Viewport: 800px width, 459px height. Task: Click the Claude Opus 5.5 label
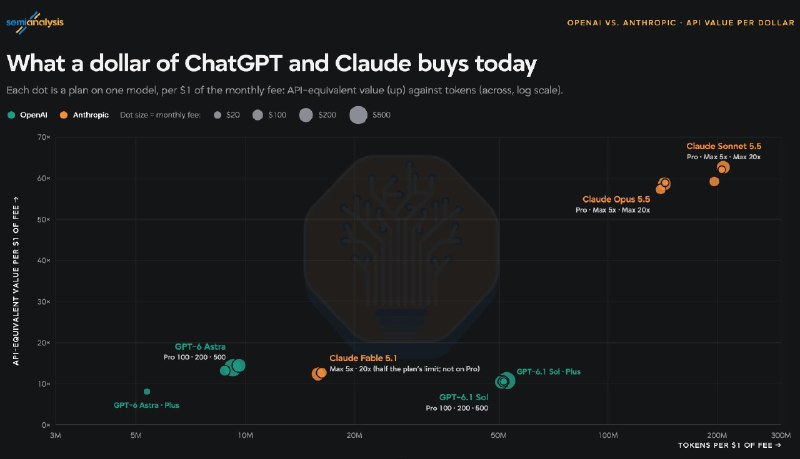click(616, 199)
